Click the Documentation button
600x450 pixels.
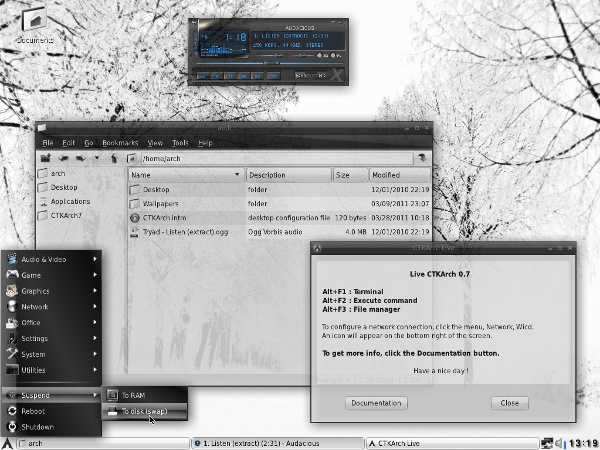[376, 403]
